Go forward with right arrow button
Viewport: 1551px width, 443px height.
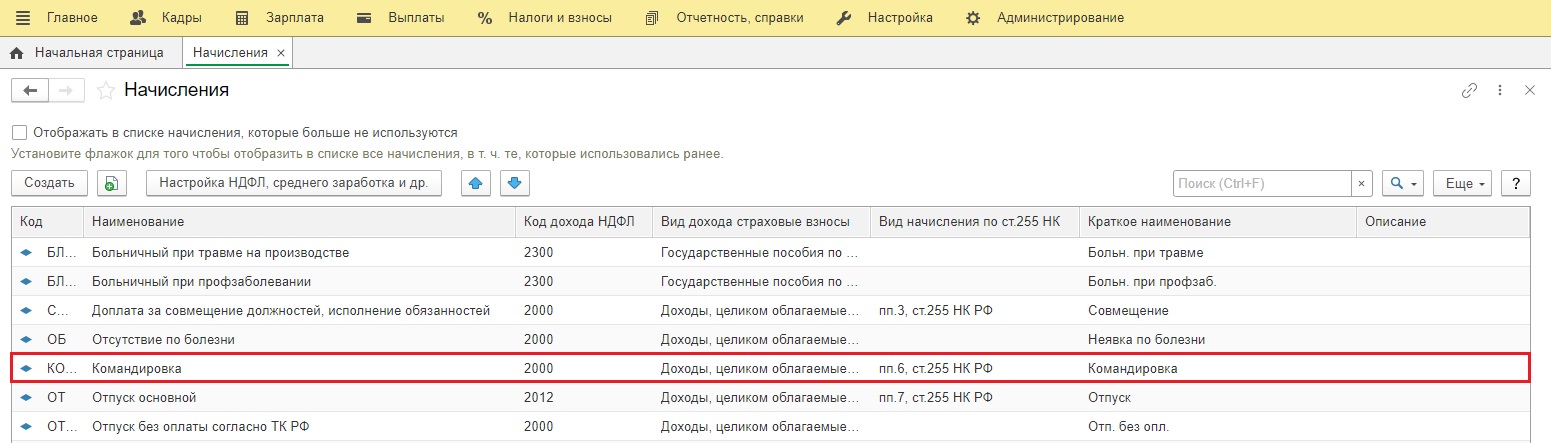[67, 91]
